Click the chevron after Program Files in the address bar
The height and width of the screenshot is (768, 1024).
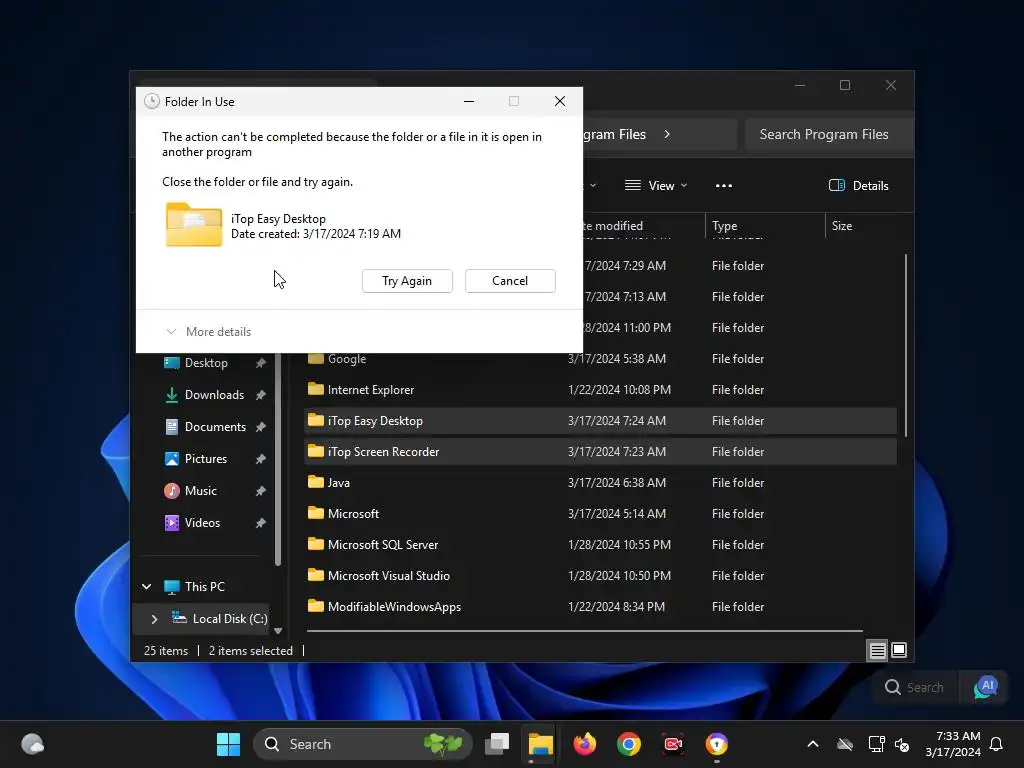667,135
